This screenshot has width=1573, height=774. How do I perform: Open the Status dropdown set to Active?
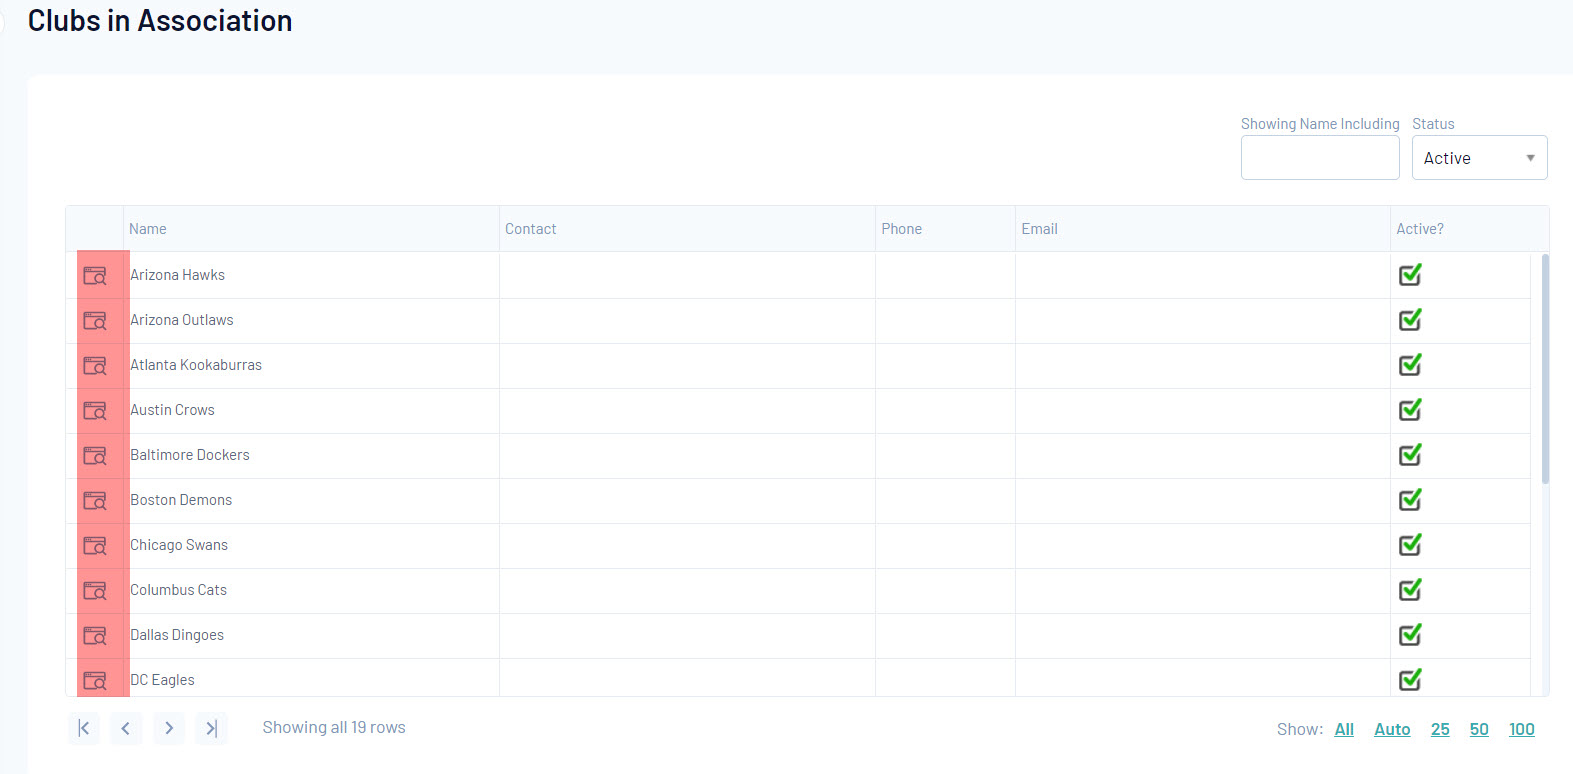point(1479,158)
